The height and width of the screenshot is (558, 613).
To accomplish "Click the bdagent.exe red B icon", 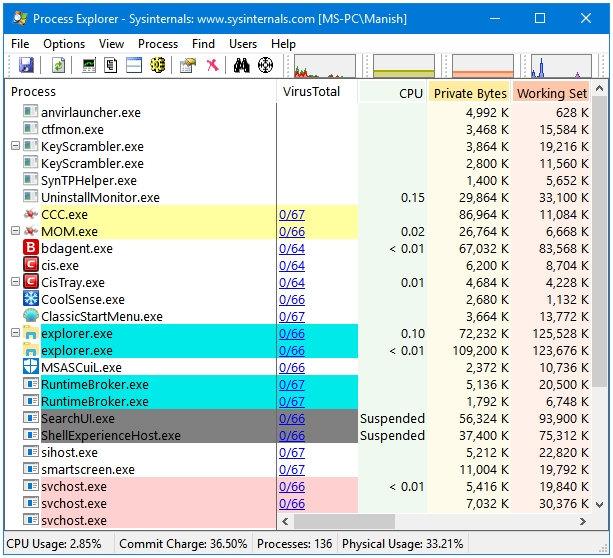I will tap(31, 248).
